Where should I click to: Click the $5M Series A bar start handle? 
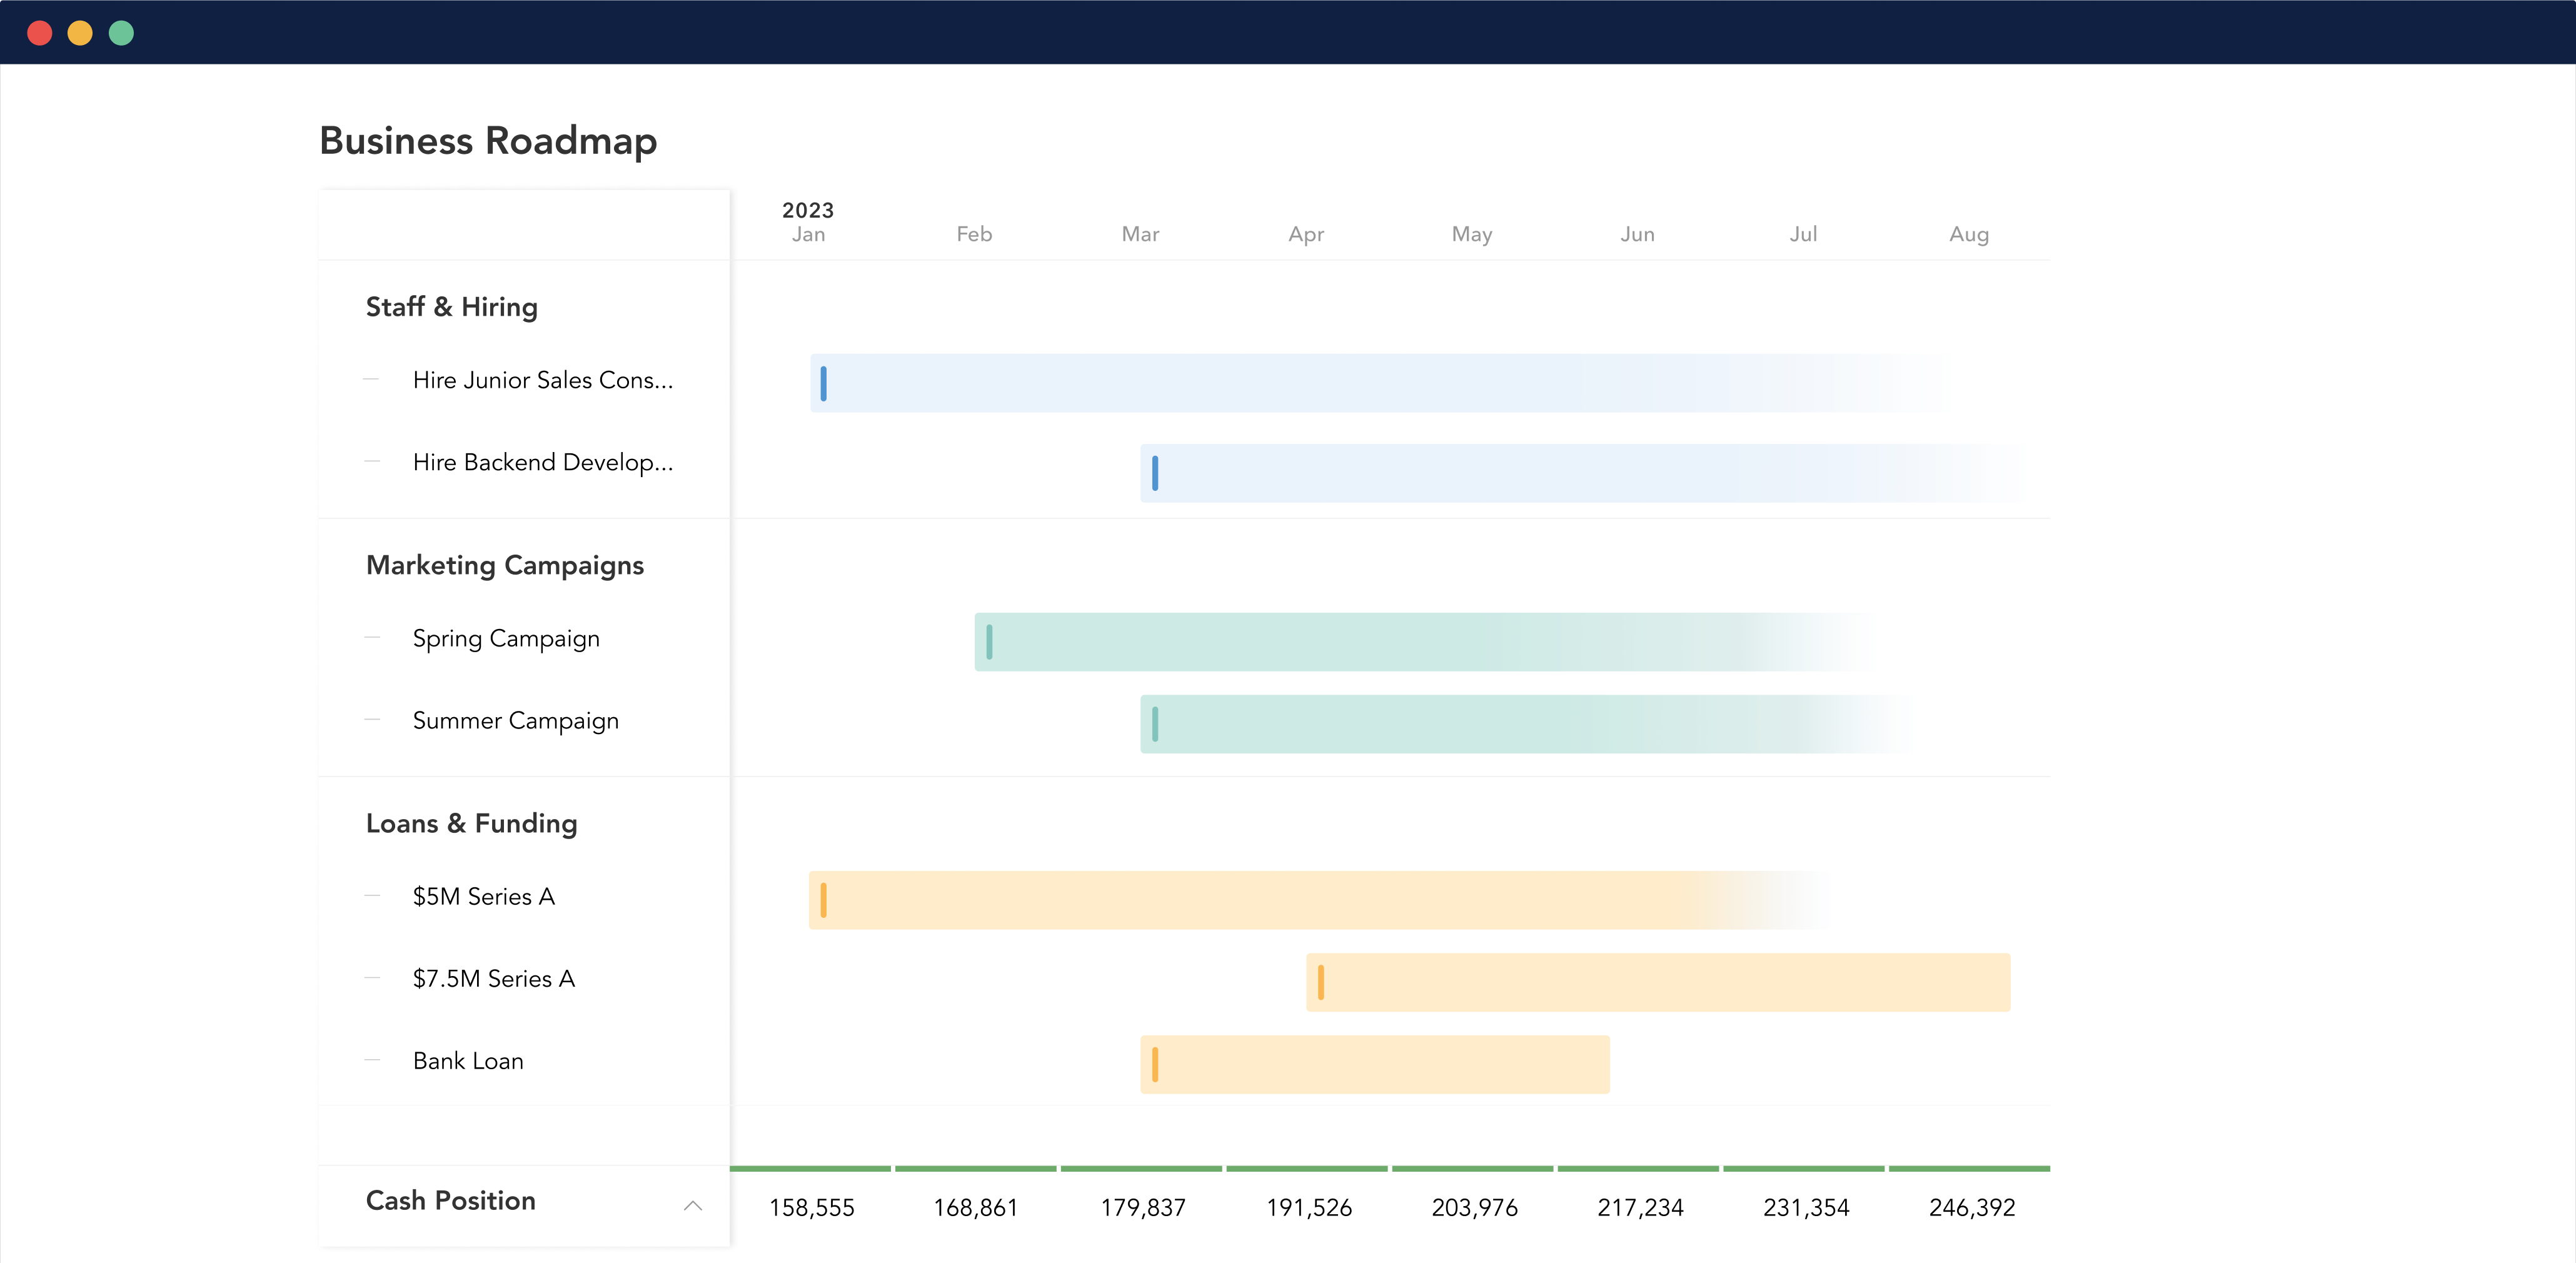pyautogui.click(x=823, y=900)
